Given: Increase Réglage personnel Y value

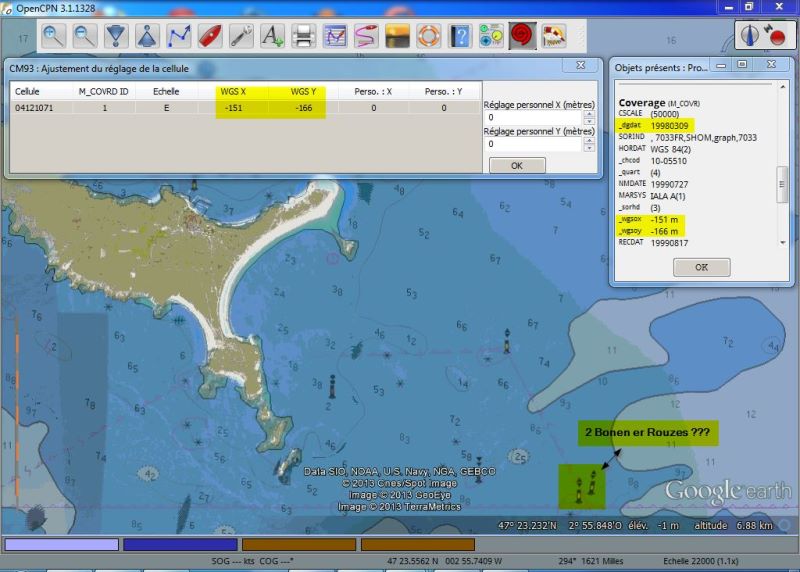Looking at the screenshot, I should [589, 141].
